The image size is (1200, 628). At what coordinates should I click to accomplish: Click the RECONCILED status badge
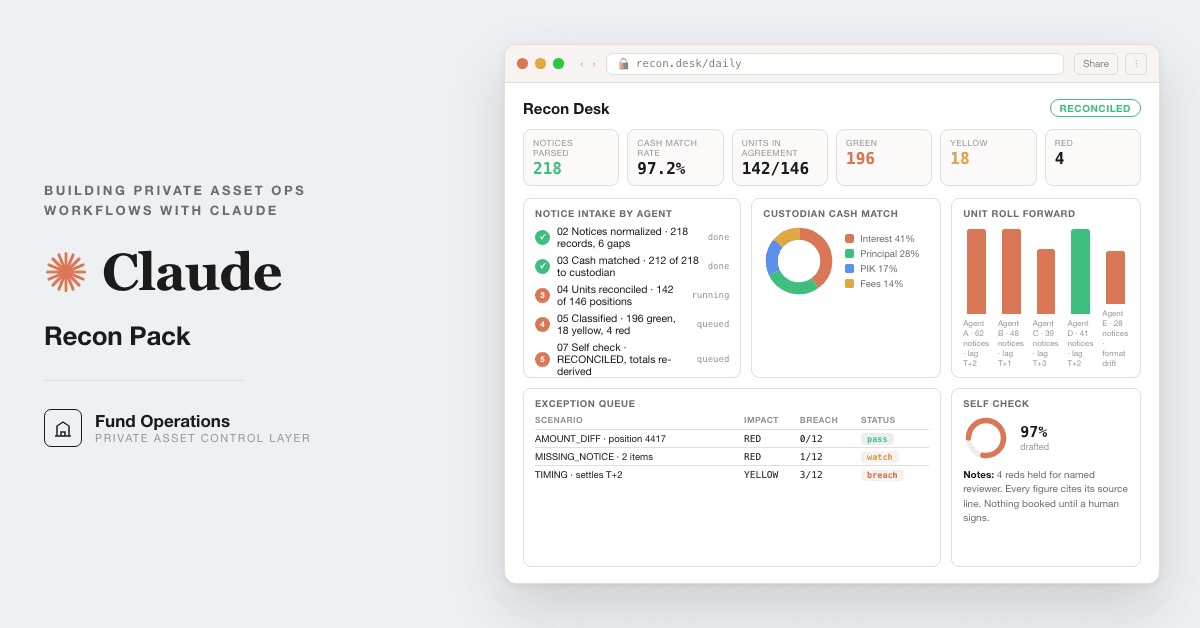click(1095, 108)
